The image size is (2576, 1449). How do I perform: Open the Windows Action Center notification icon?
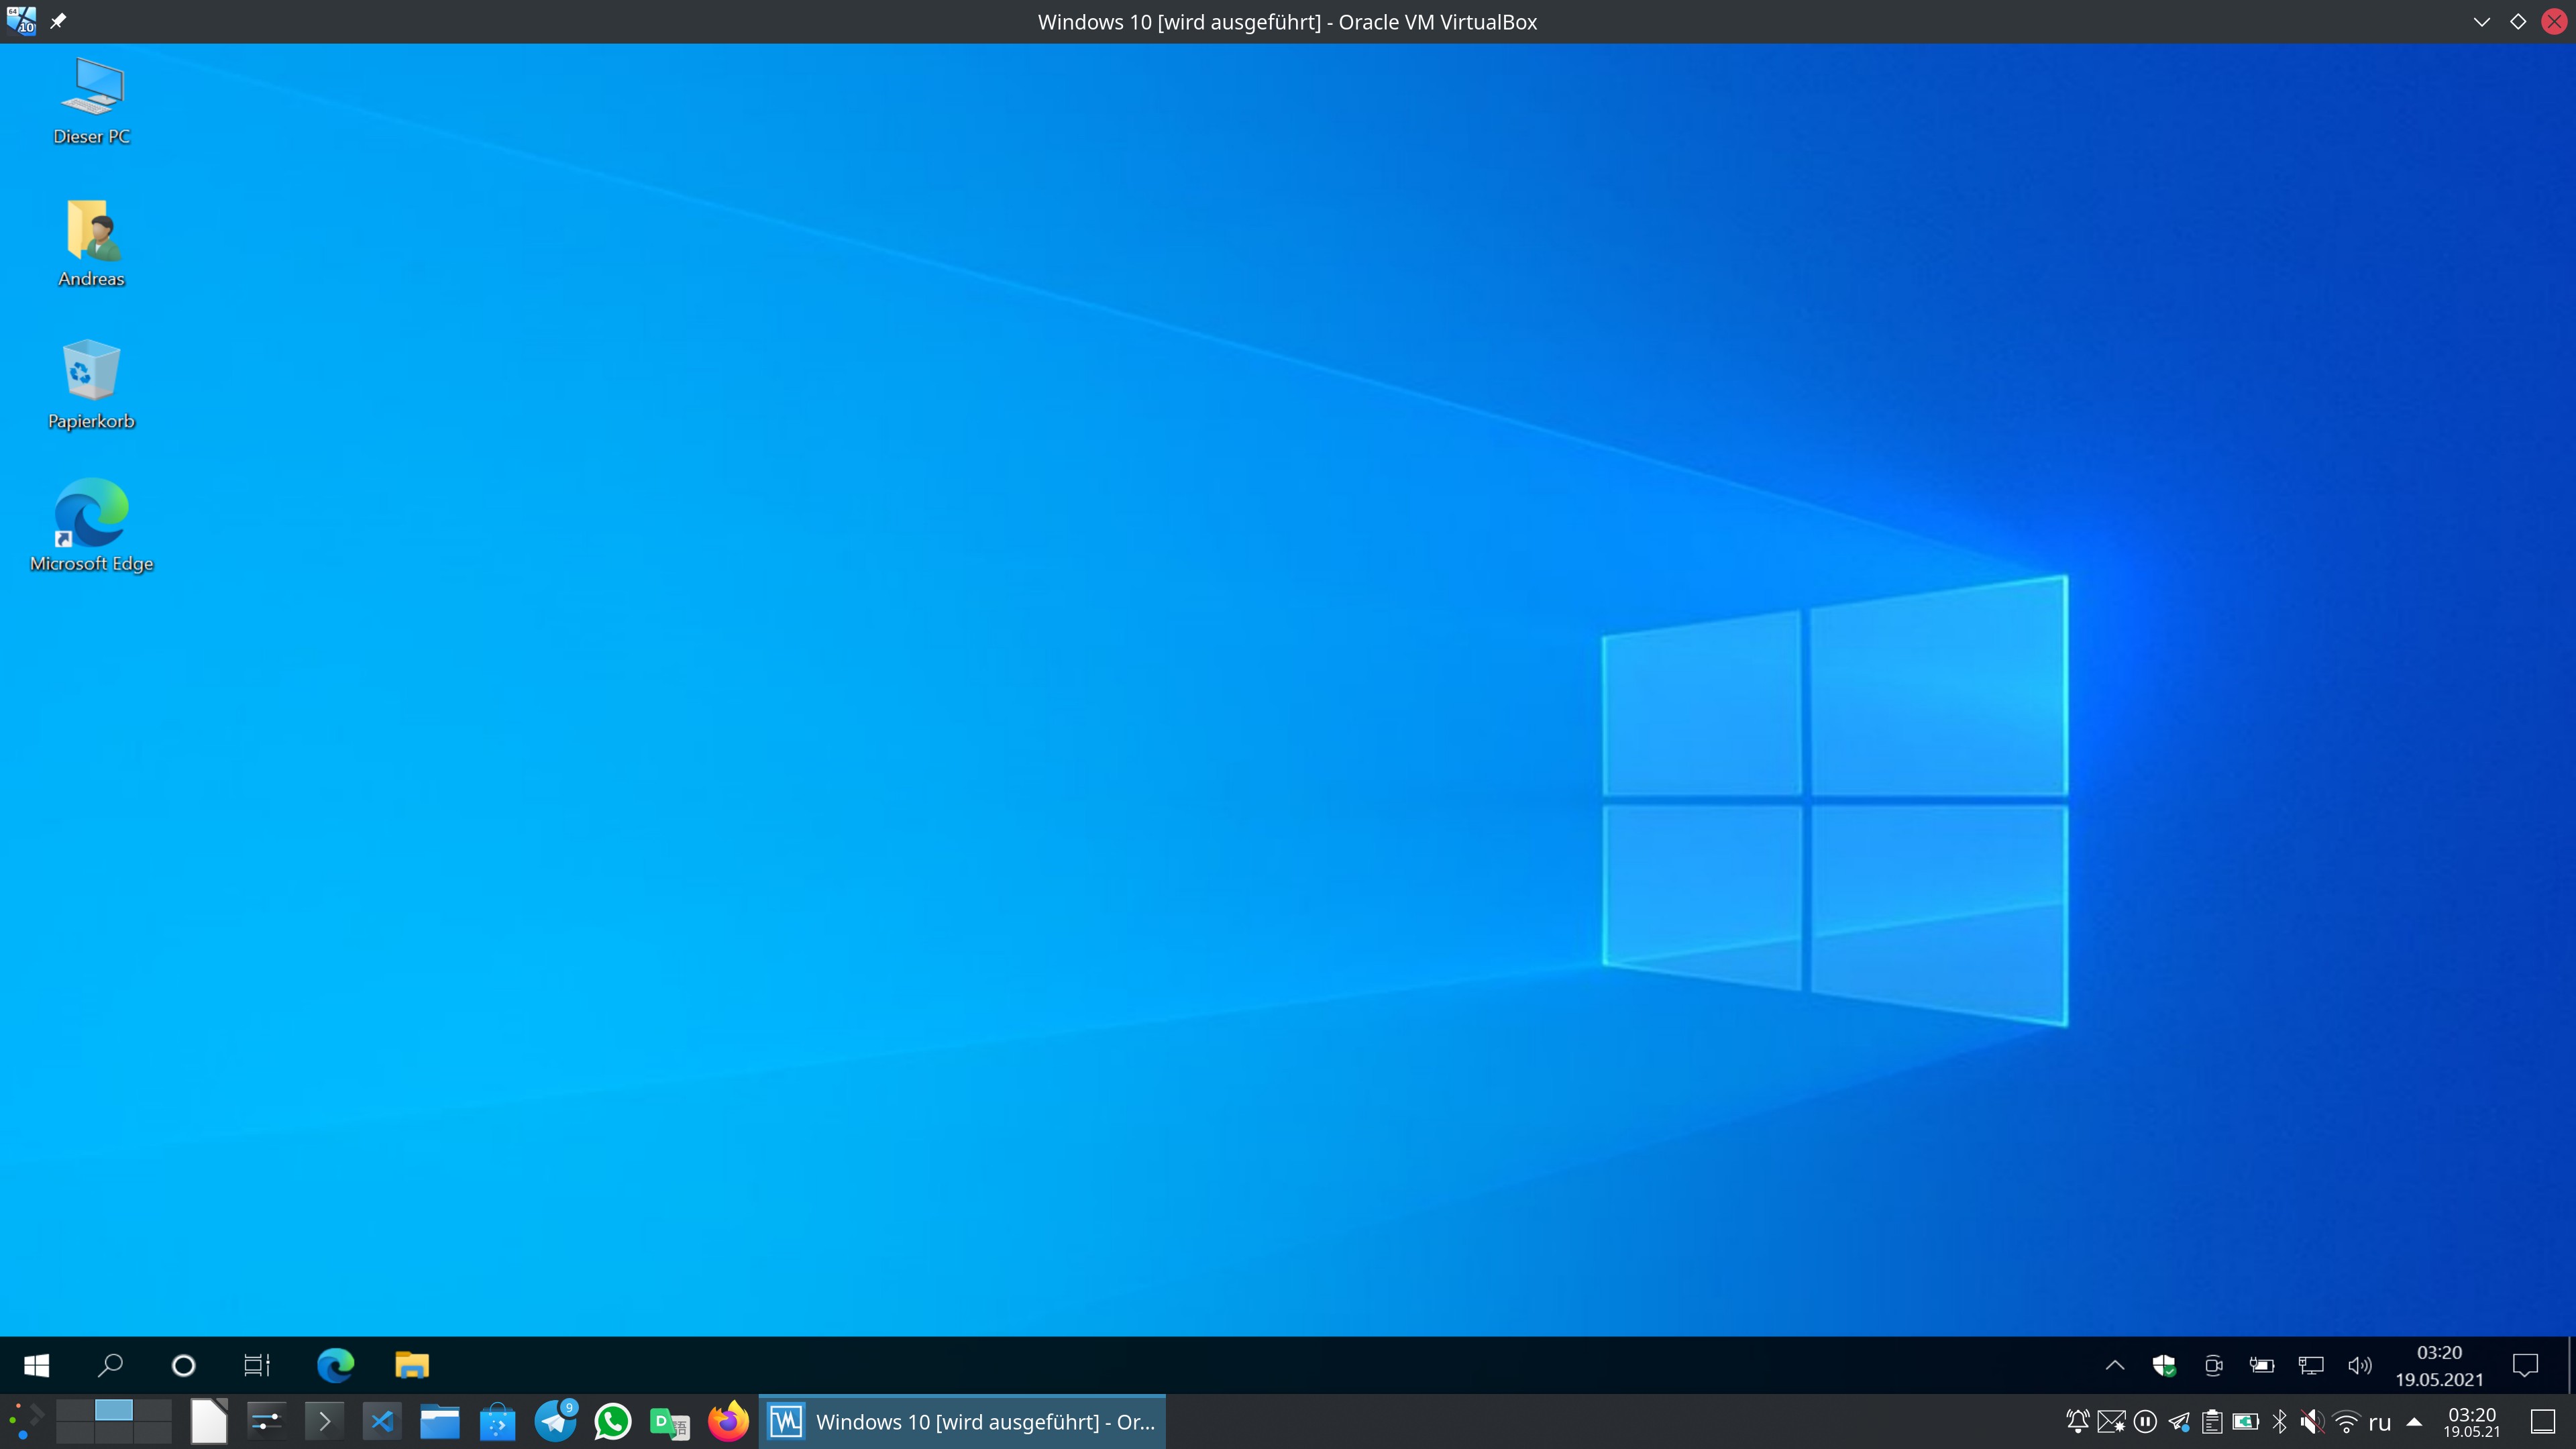click(2526, 1365)
